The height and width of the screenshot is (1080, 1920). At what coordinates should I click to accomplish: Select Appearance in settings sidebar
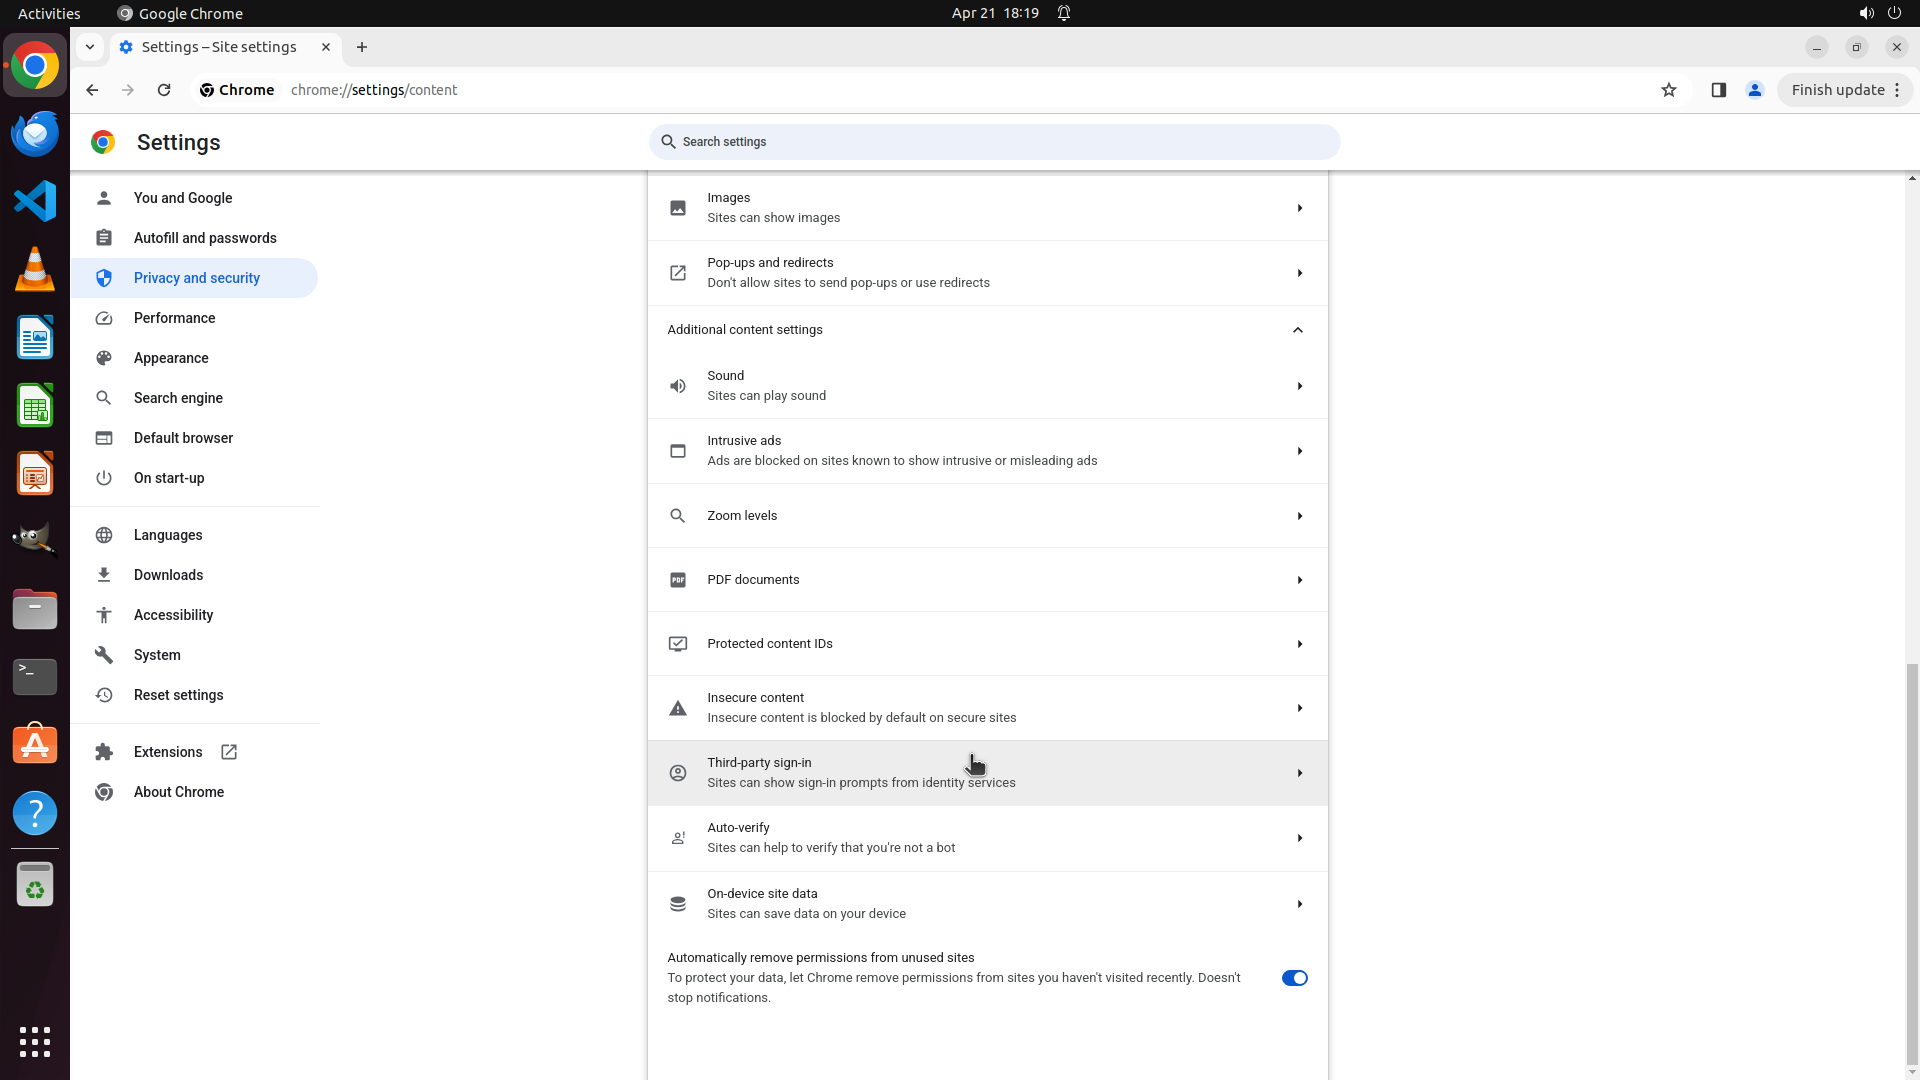point(171,358)
